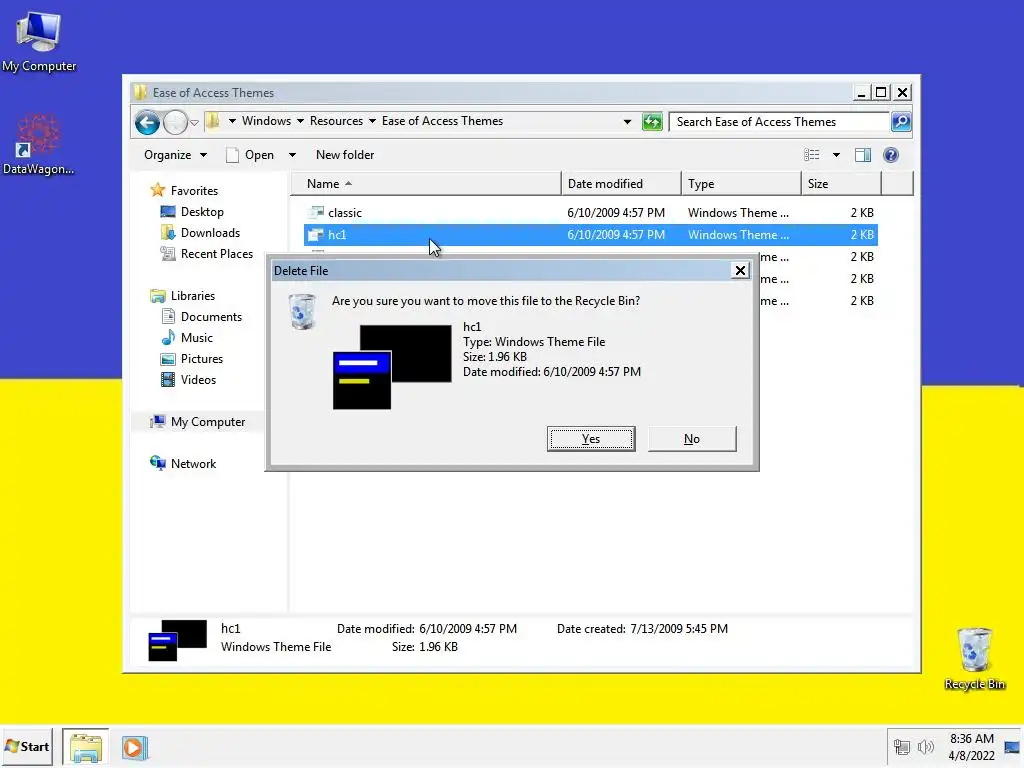The height and width of the screenshot is (768, 1024).
Task: Maximize the Ease of Access Themes window
Action: coord(881,93)
